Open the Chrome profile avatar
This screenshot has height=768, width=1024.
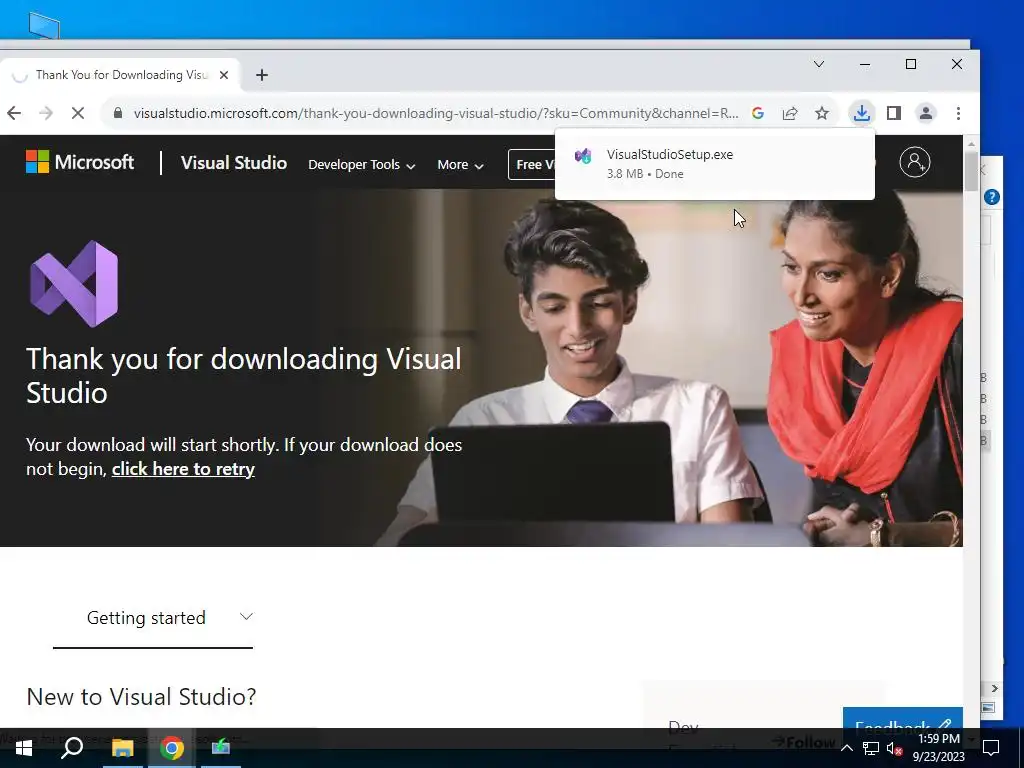(x=925, y=113)
